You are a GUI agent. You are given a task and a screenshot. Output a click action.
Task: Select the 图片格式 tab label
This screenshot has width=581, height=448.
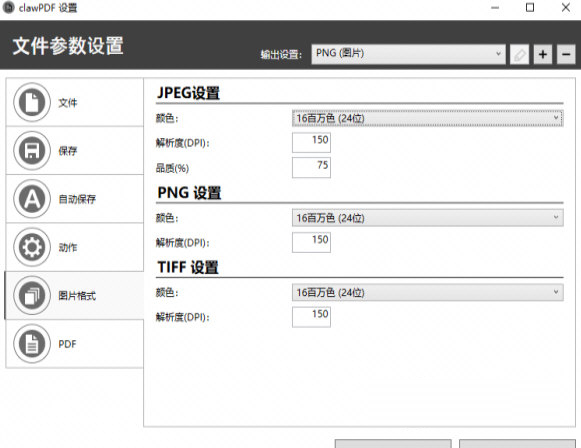point(77,296)
